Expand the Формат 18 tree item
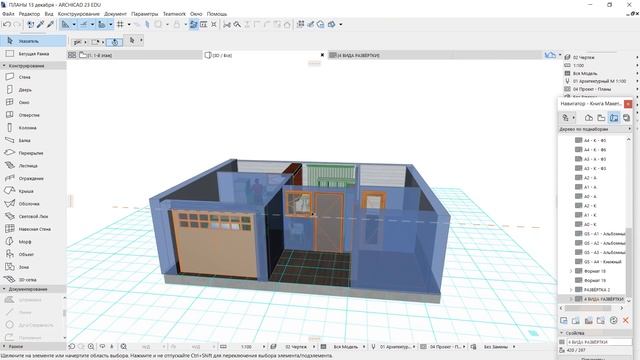The width and height of the screenshot is (640, 360). (x=571, y=271)
